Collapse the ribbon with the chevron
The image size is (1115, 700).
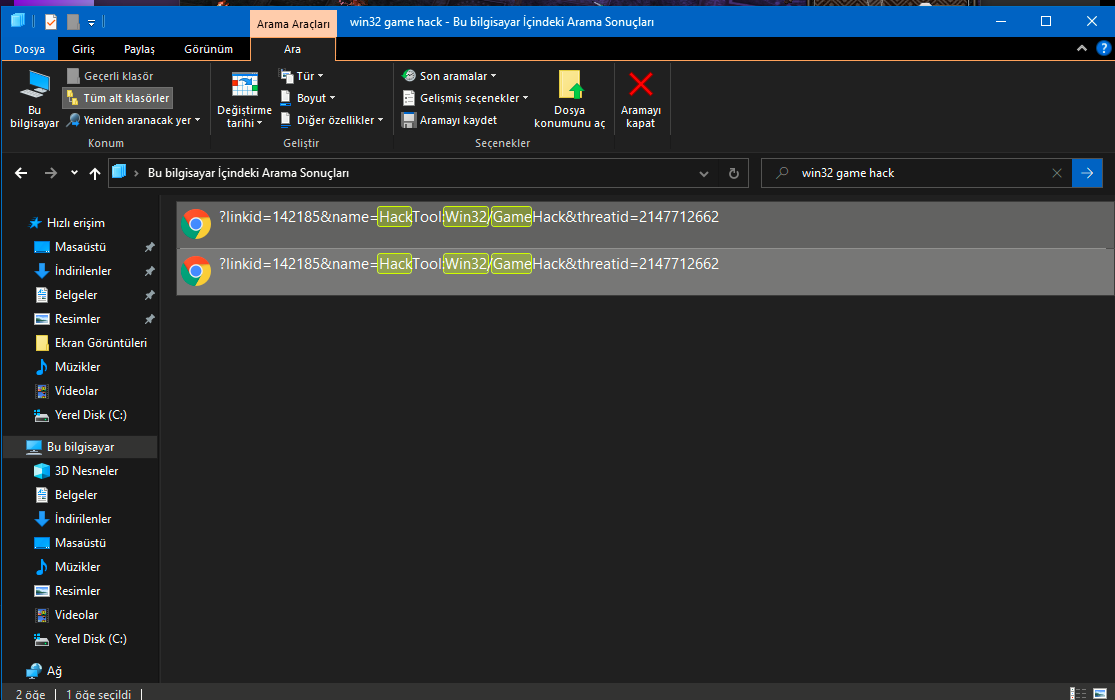pyautogui.click(x=1082, y=48)
